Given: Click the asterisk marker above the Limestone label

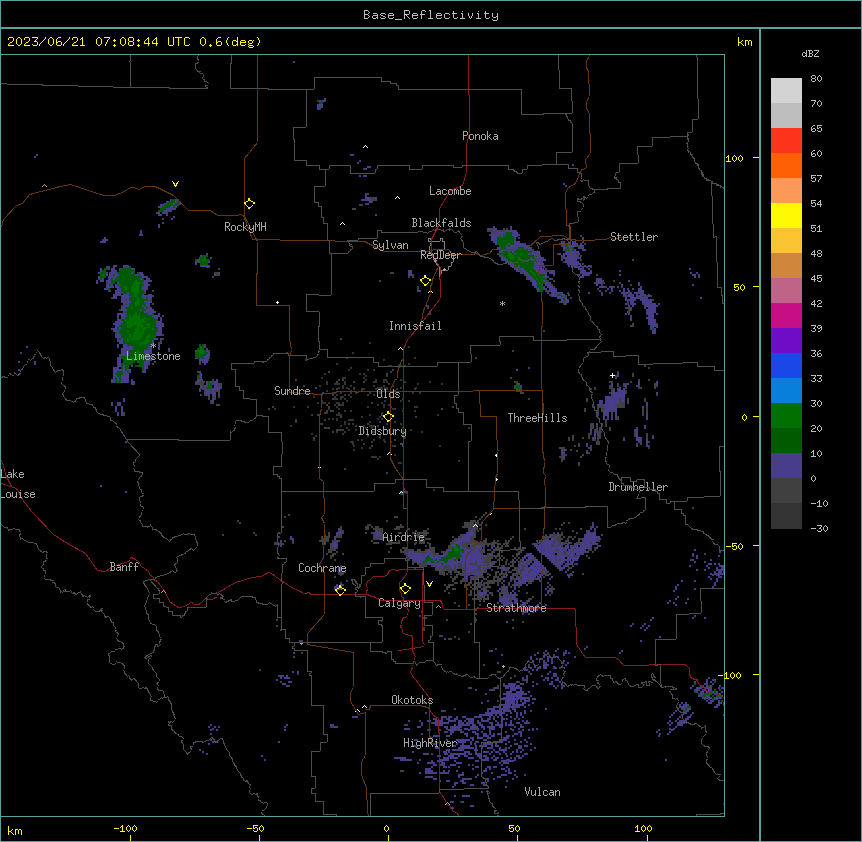Looking at the screenshot, I should pos(153,345).
